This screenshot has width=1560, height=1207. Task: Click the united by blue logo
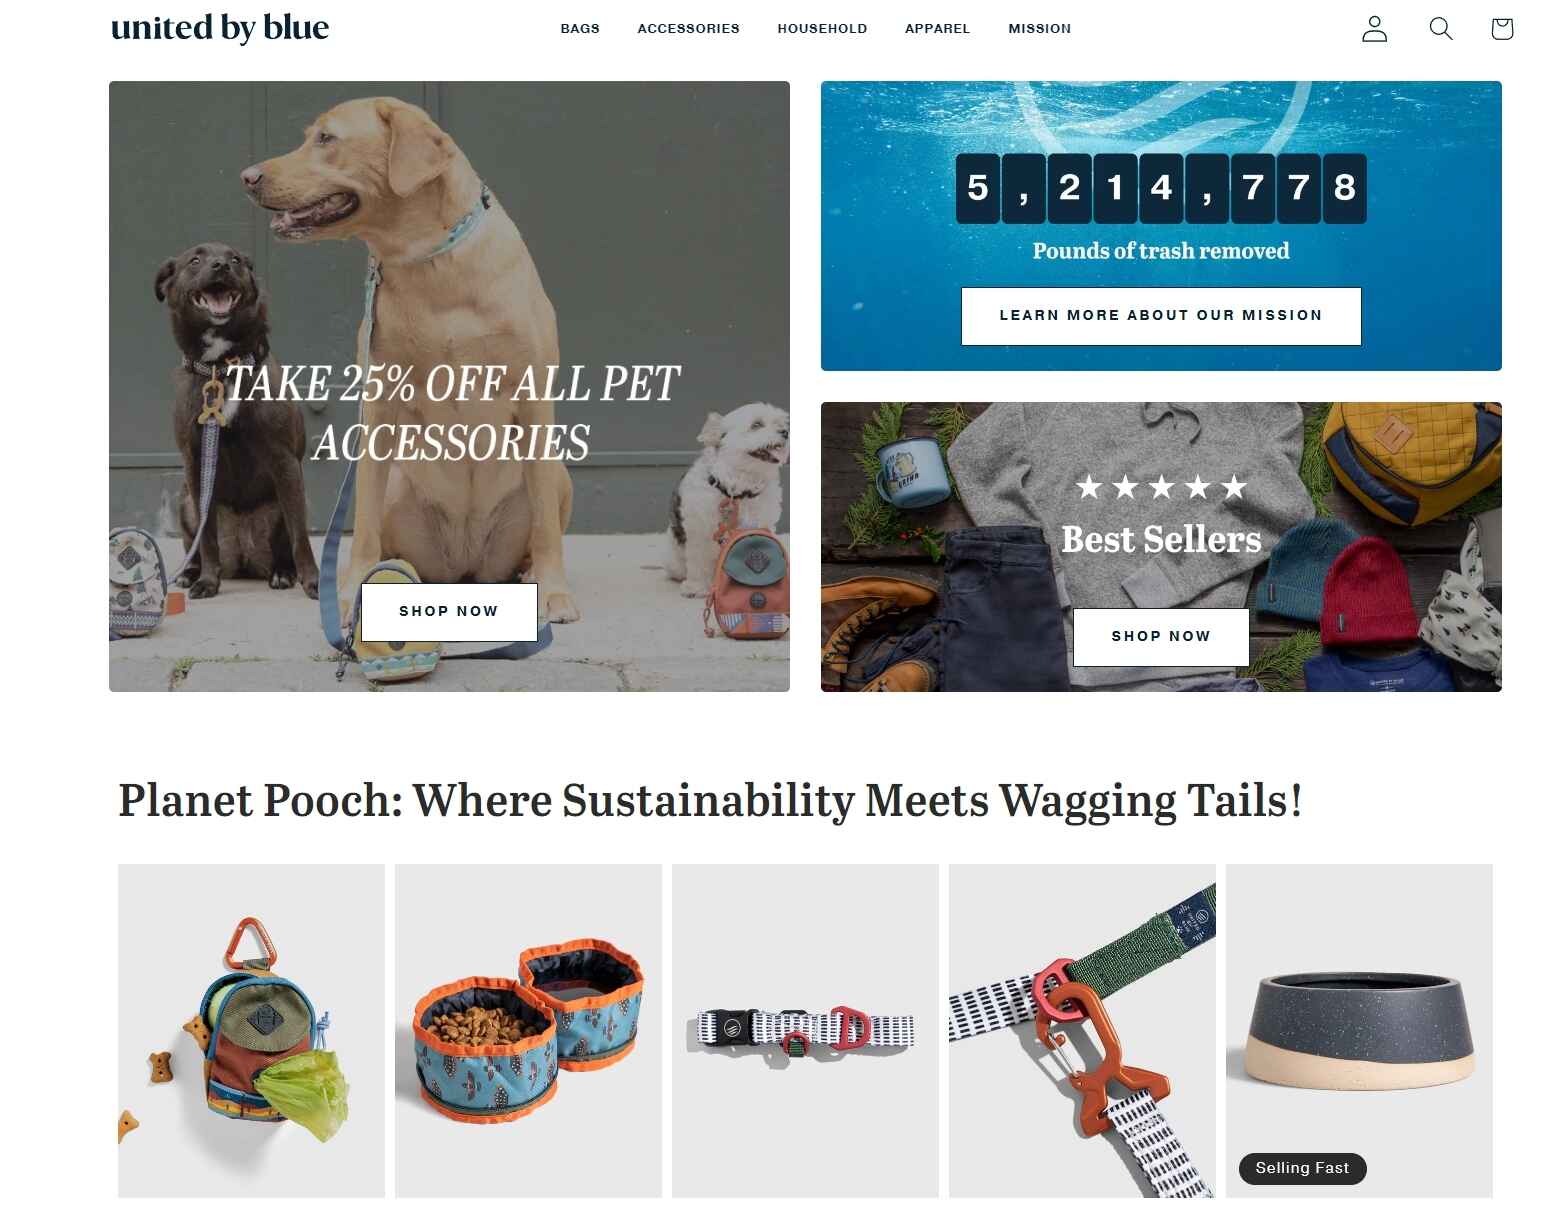[220, 28]
